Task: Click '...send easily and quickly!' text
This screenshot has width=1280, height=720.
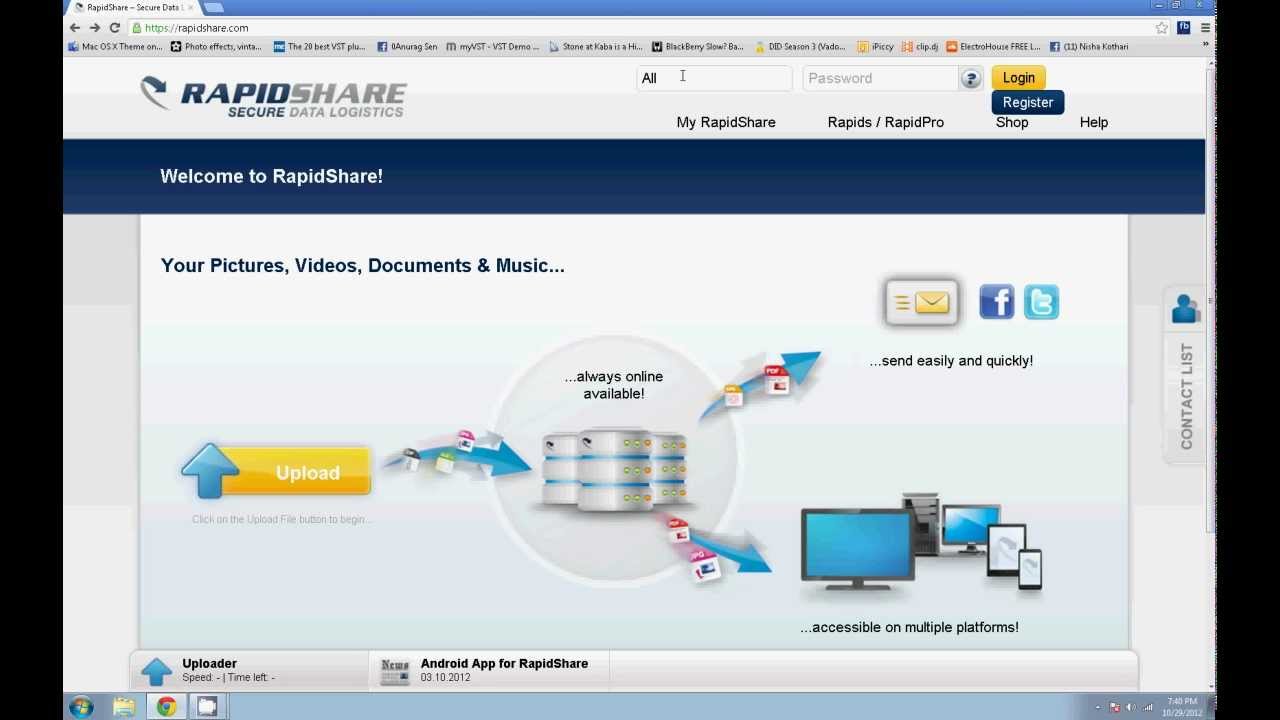Action: coord(951,361)
